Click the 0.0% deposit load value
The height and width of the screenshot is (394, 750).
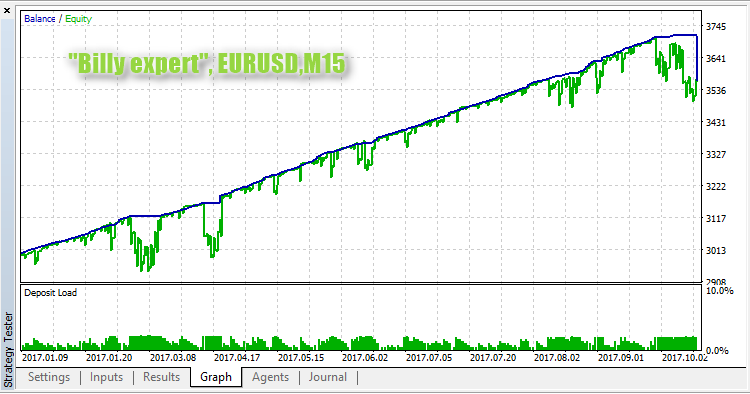[x=717, y=350]
